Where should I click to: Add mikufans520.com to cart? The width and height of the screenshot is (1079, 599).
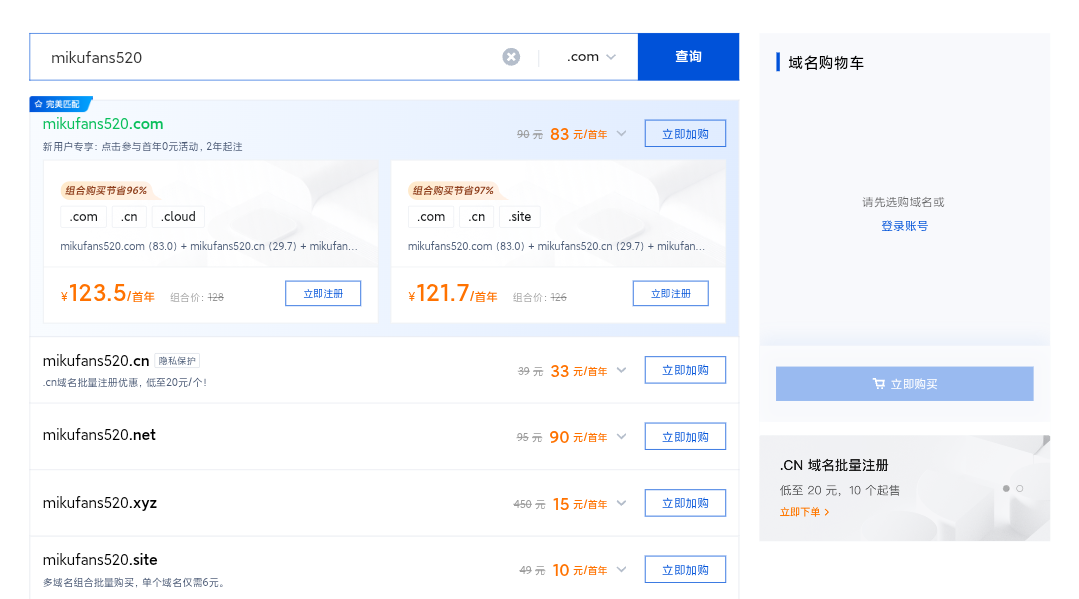pos(685,134)
